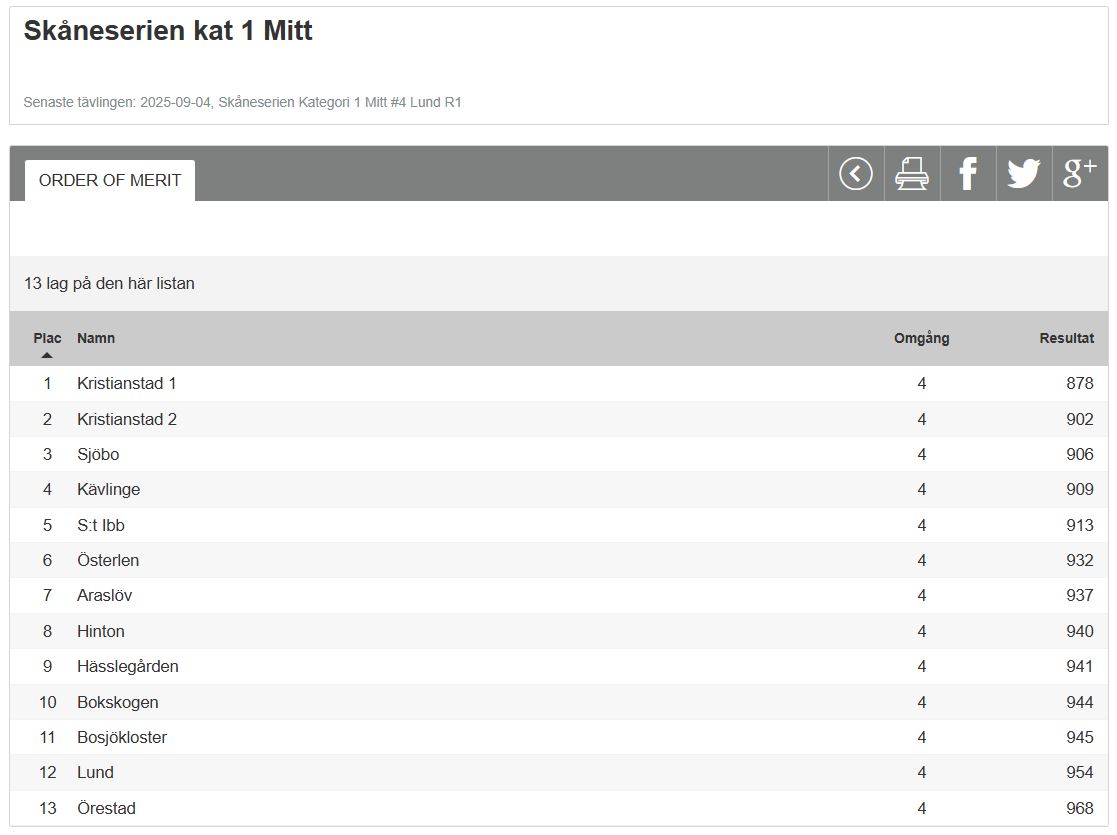Click Hässlegården team name
This screenshot has height=835, width=1117.
[127, 666]
